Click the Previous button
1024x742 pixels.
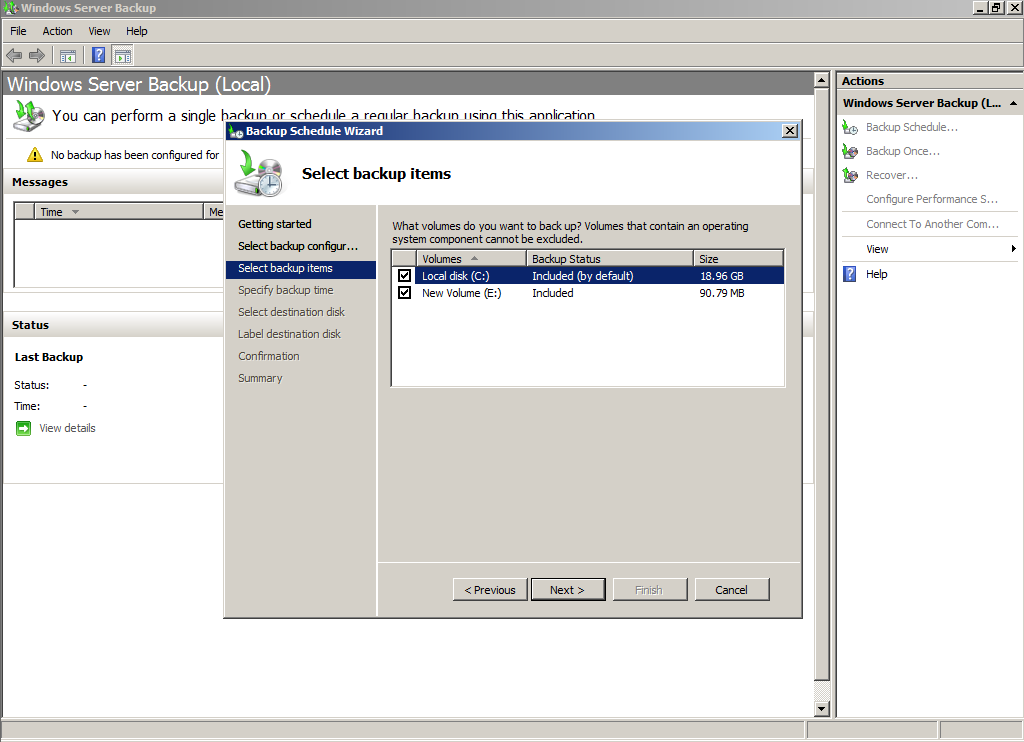coord(490,590)
